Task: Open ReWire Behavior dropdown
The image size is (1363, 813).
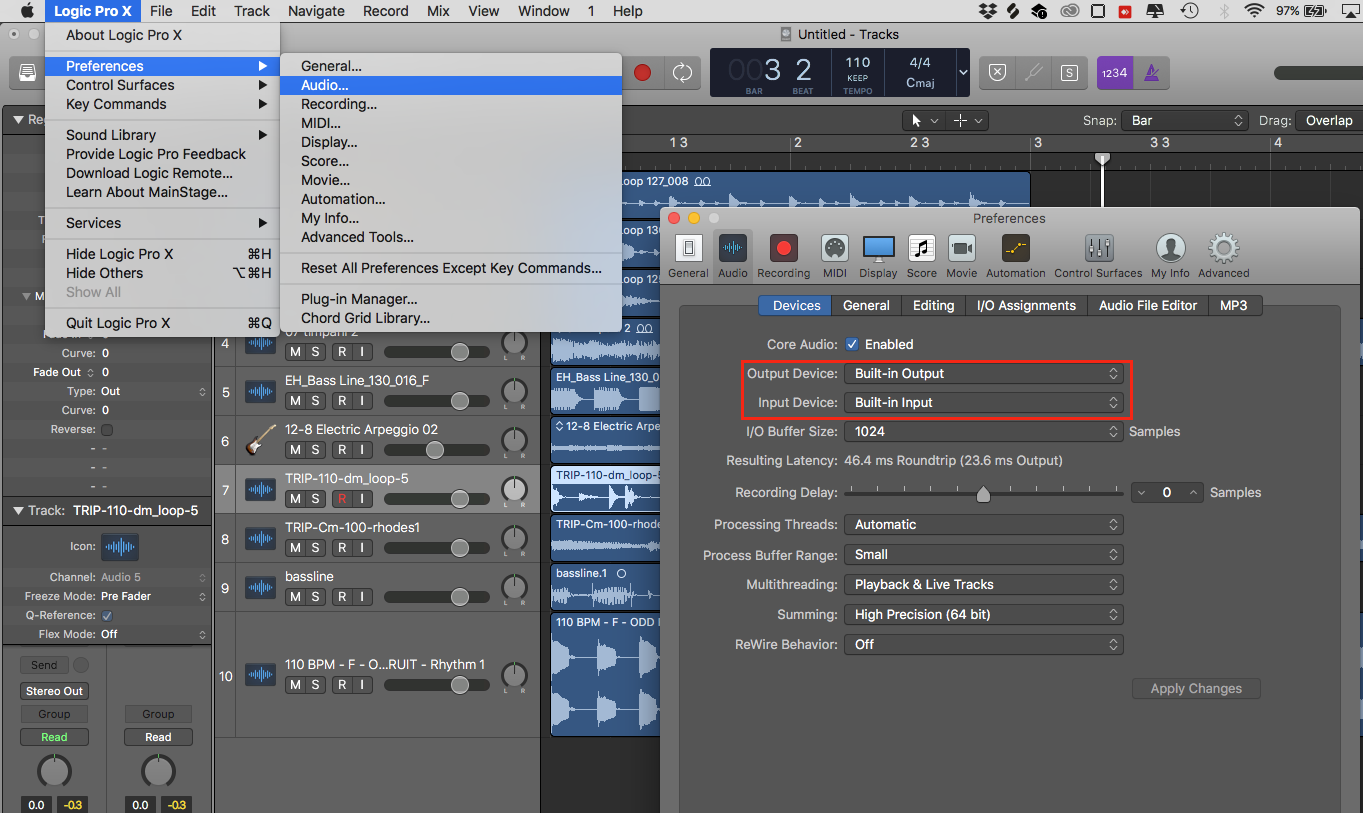Action: coord(984,644)
